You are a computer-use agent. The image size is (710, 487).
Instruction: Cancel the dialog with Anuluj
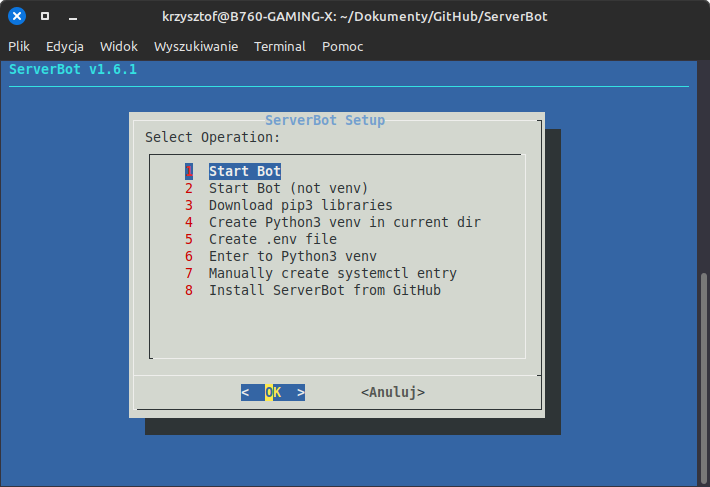click(393, 392)
